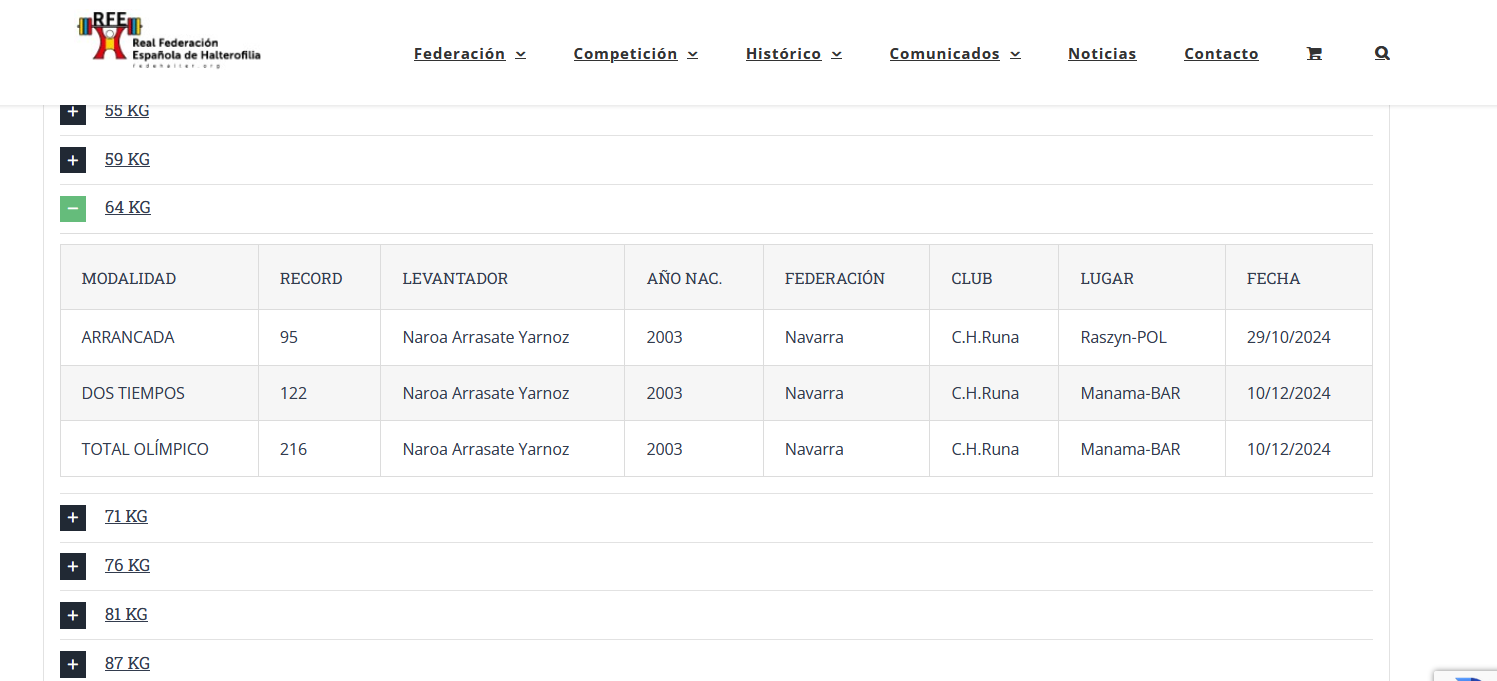1497x681 pixels.
Task: Click the reCAPTCHA badge in corner
Action: tap(1466, 675)
